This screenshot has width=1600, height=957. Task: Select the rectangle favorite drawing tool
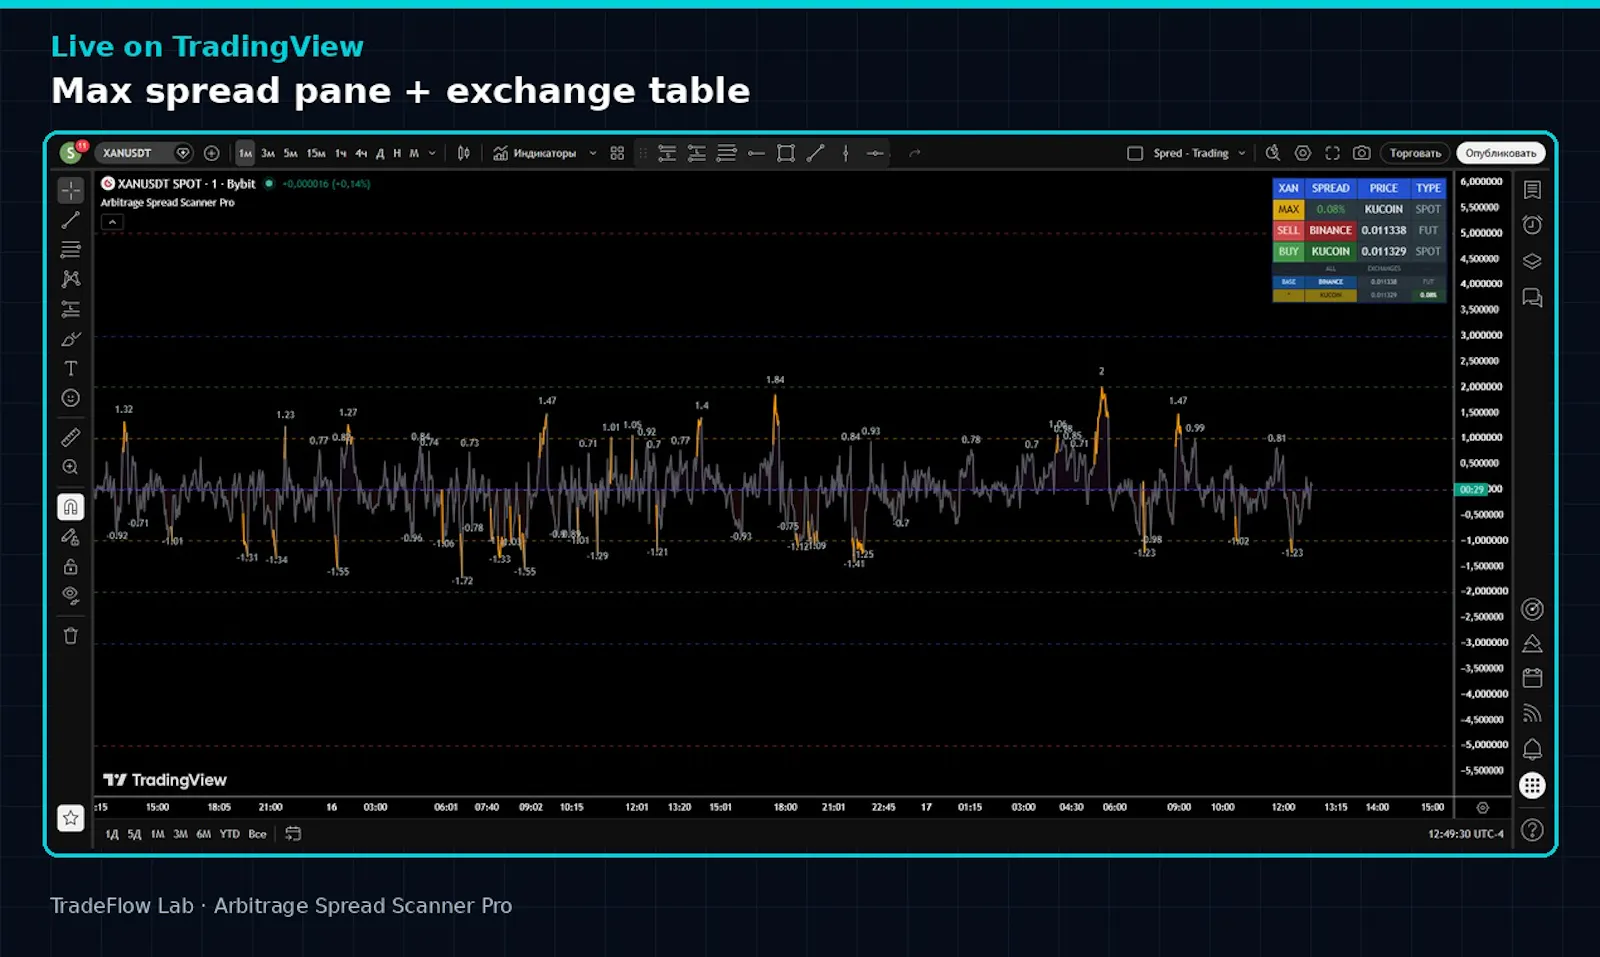pyautogui.click(x=786, y=153)
